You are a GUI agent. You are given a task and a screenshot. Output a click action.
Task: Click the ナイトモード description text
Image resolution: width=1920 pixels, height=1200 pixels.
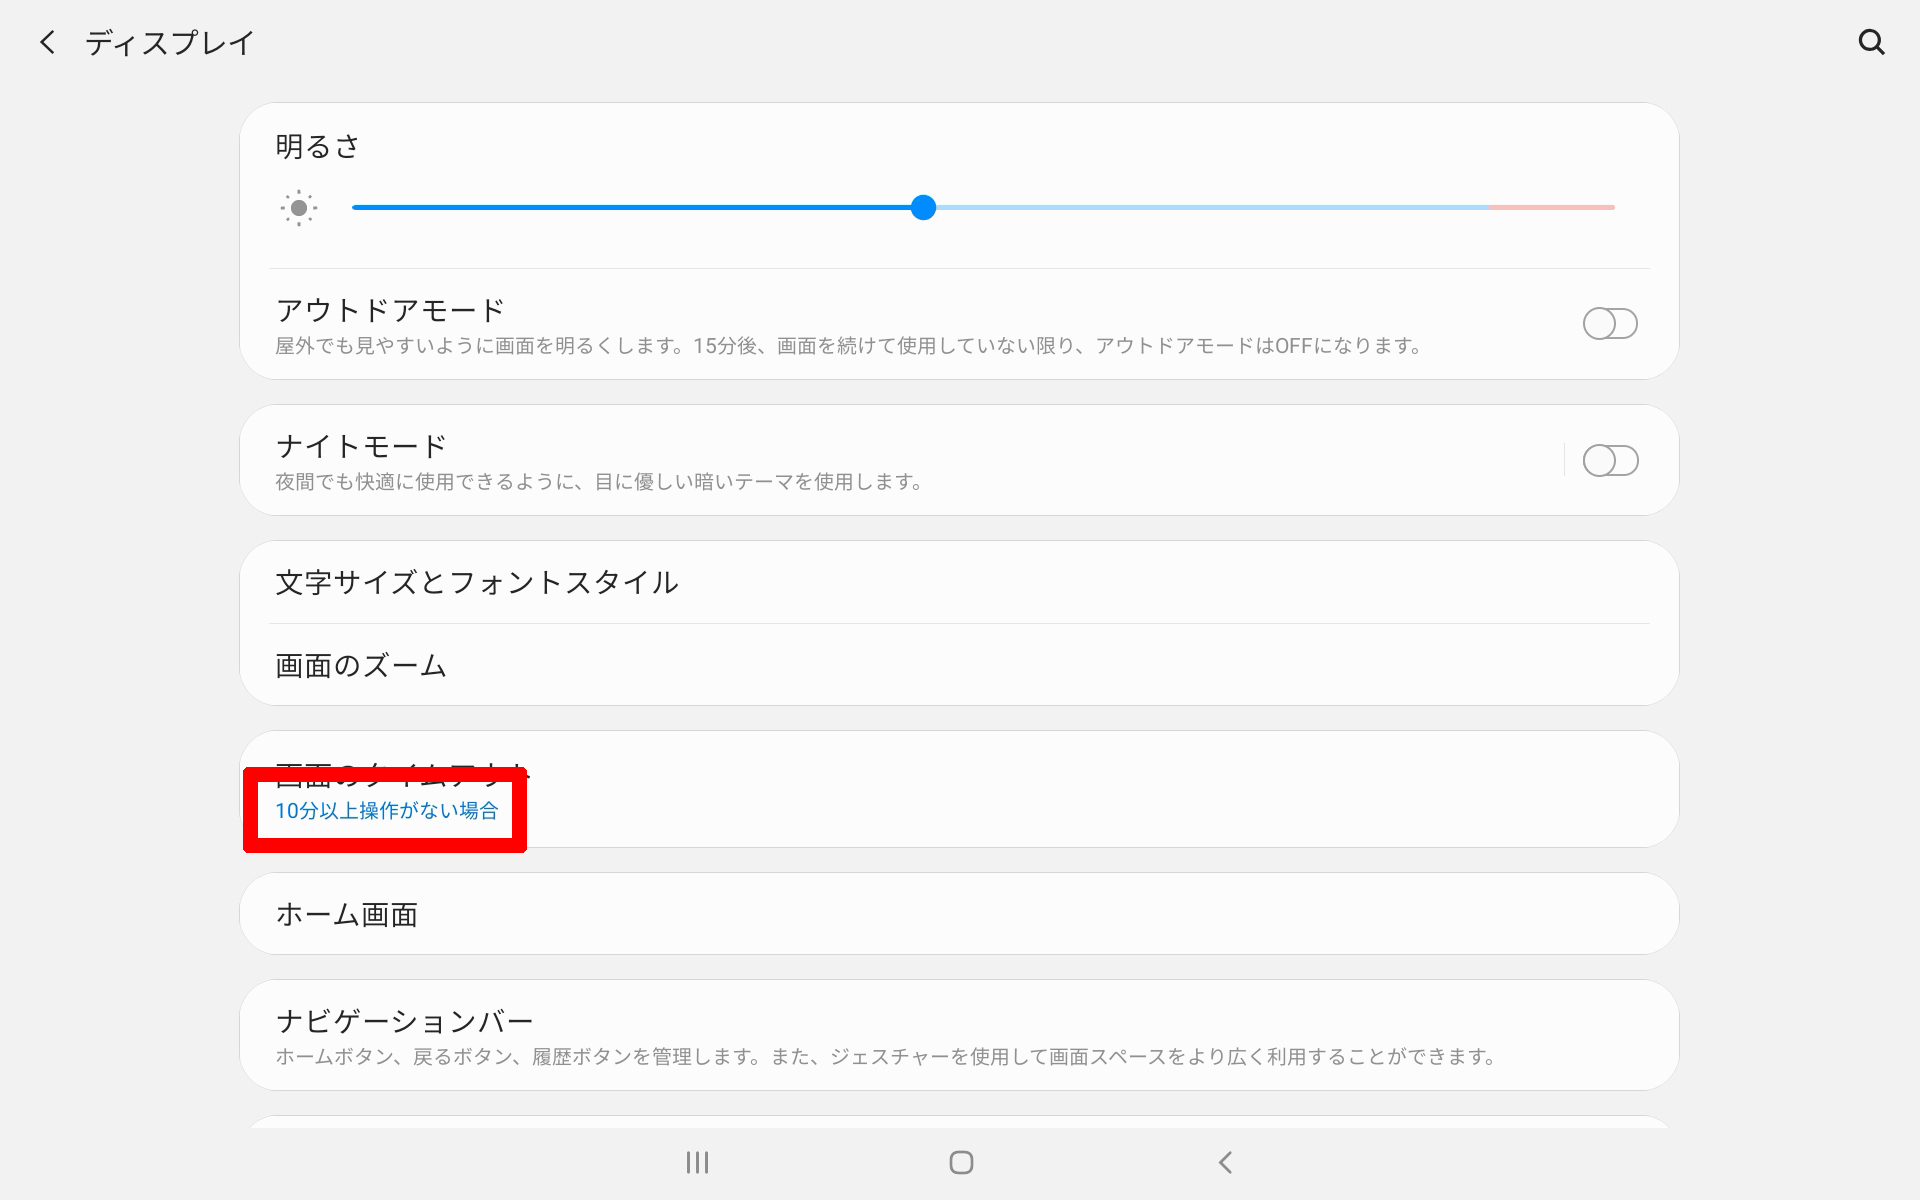598,482
